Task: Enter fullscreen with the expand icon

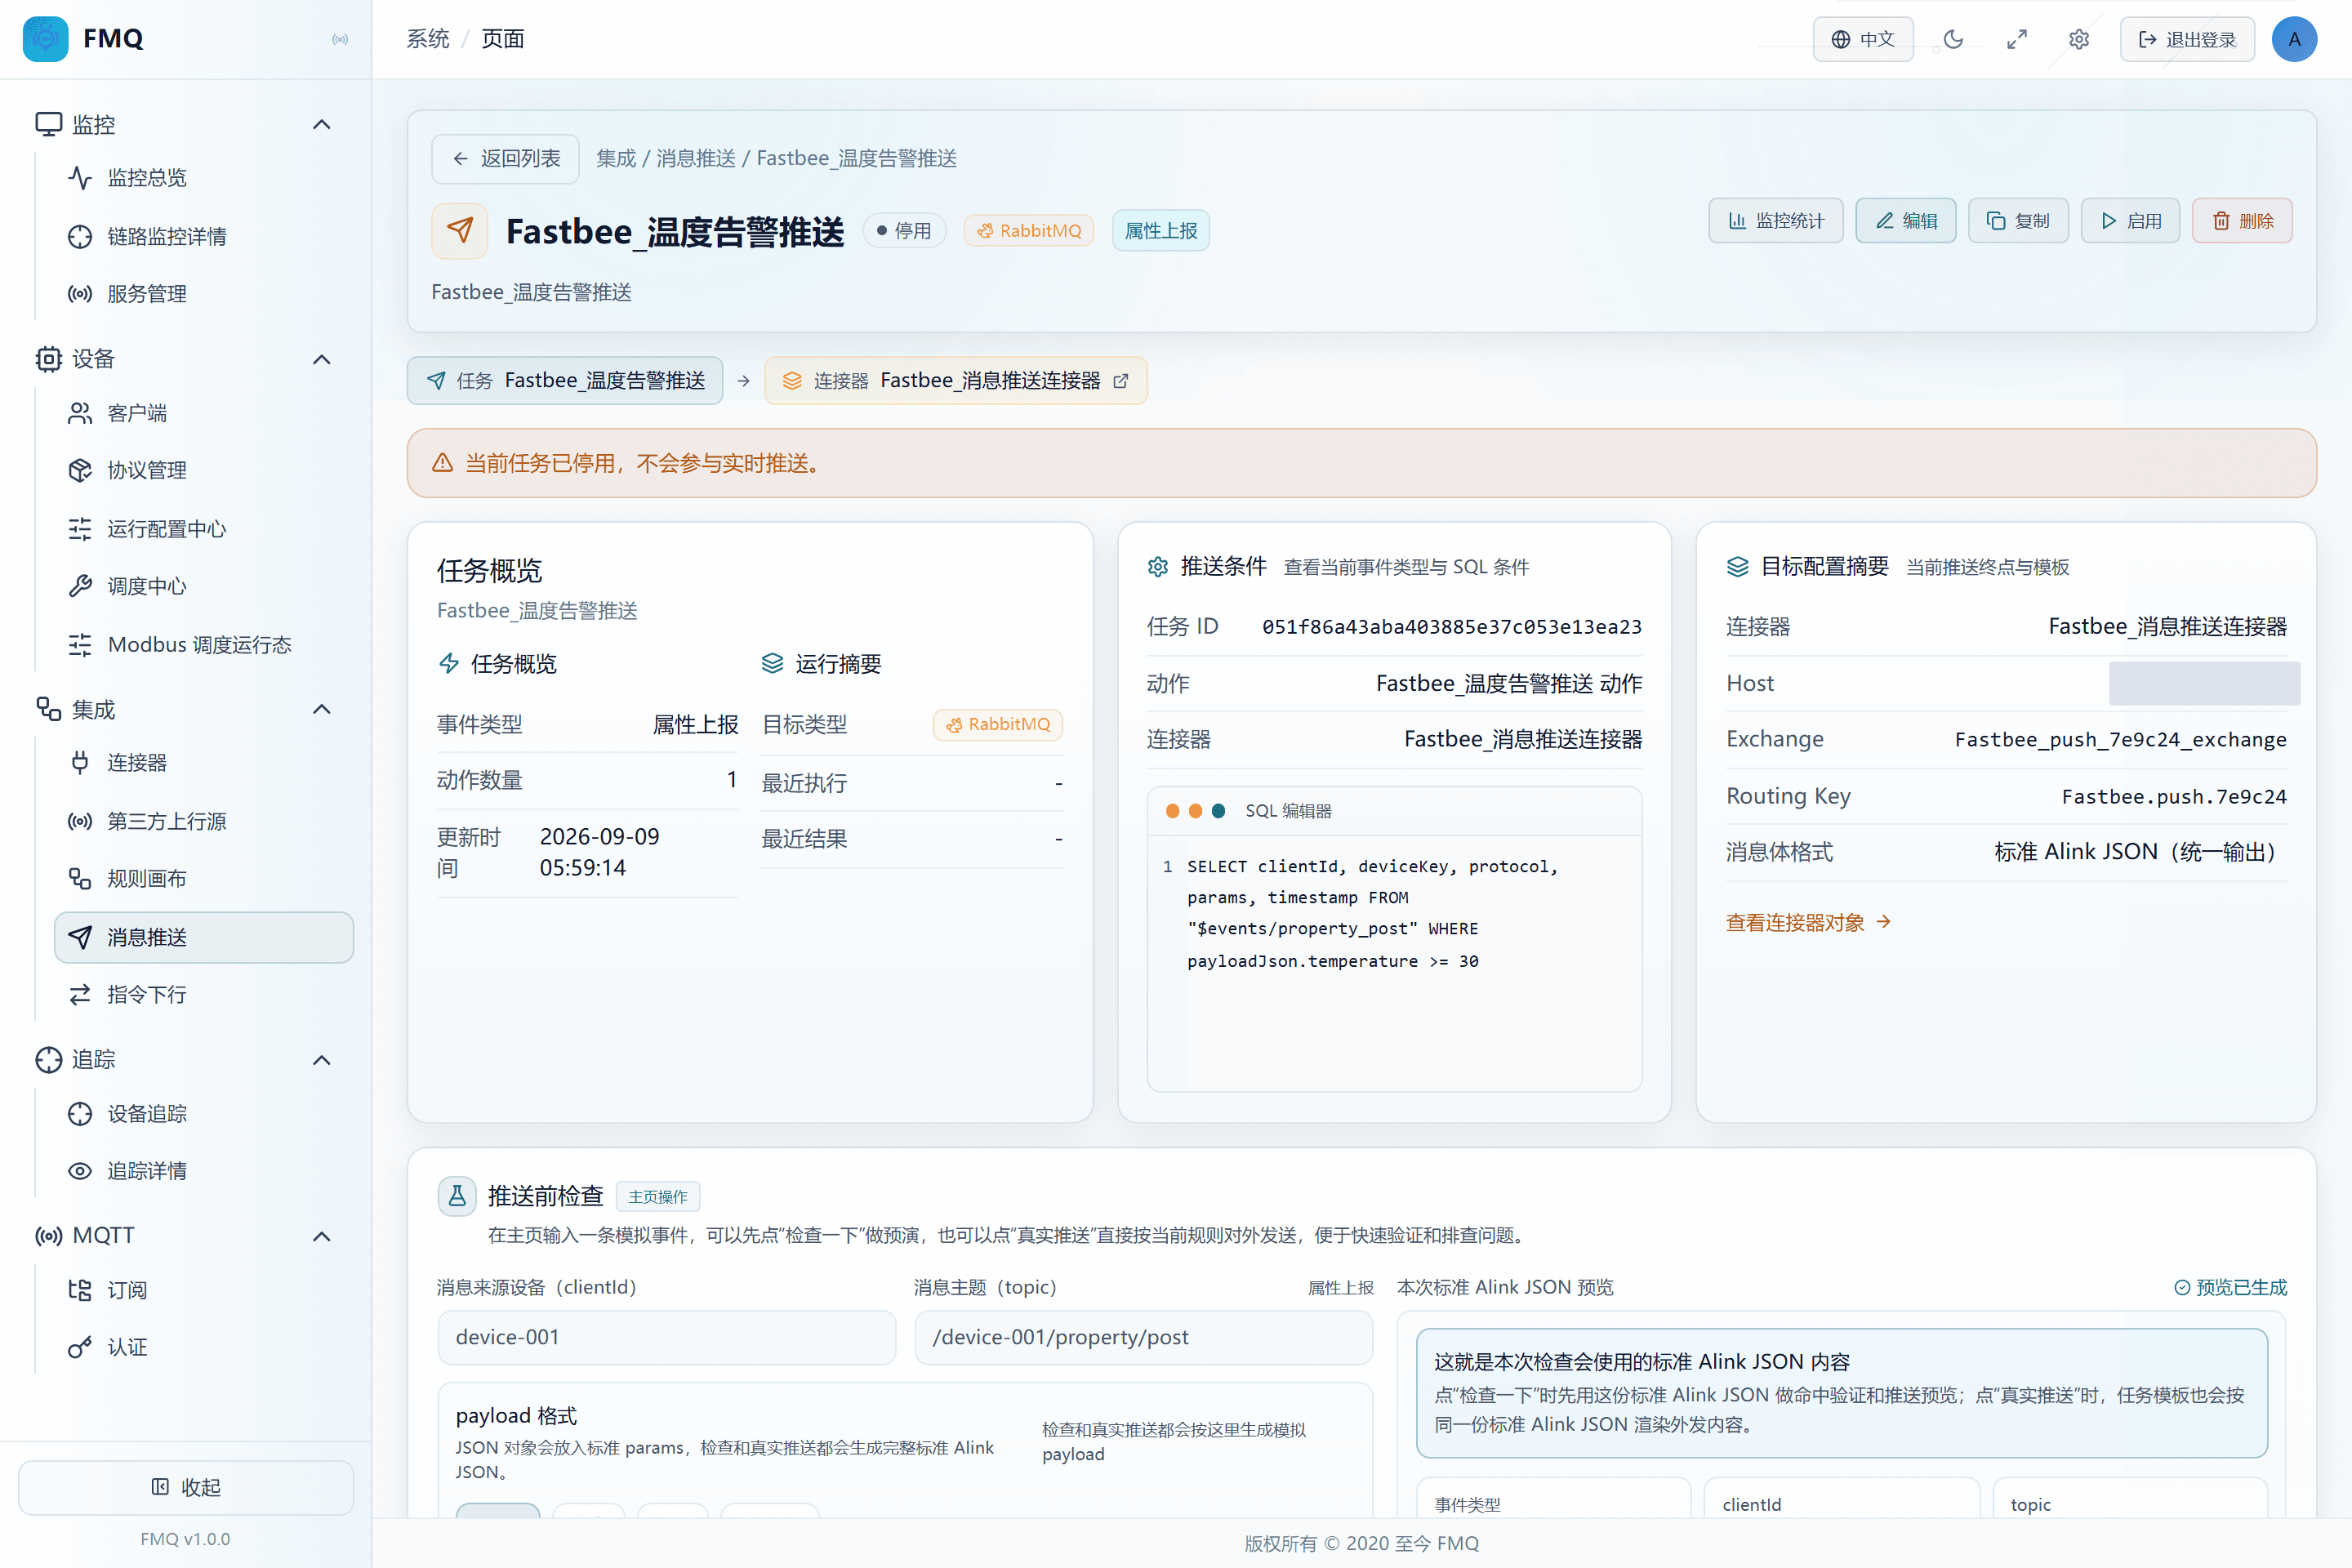Action: (x=2016, y=39)
